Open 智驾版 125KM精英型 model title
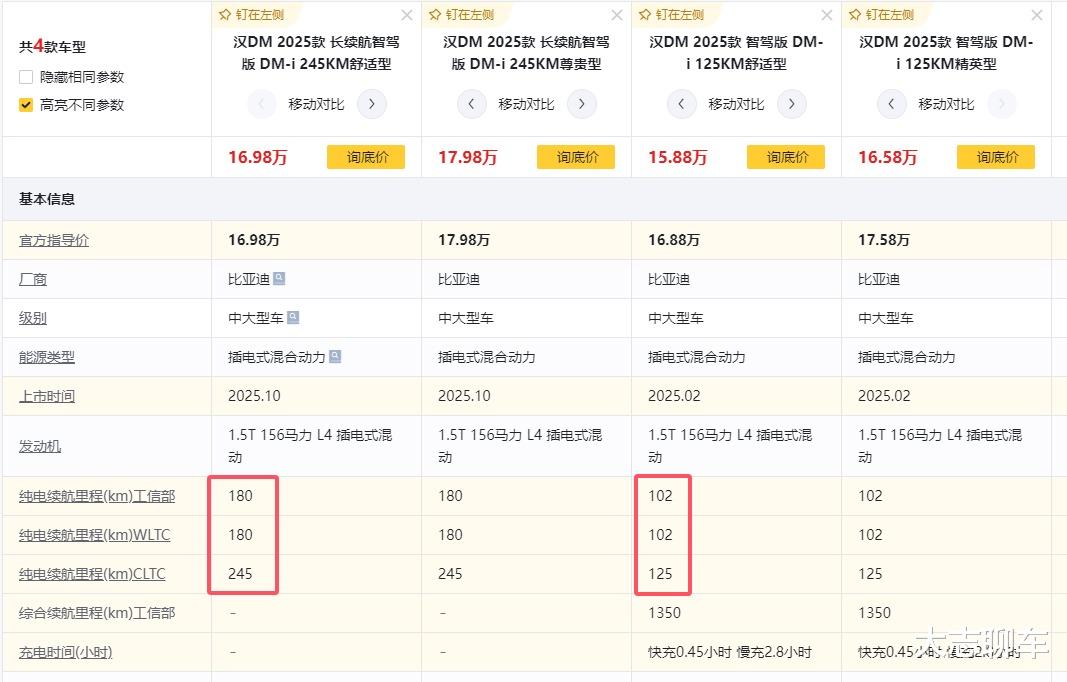This screenshot has height=682, width=1067. (946, 53)
